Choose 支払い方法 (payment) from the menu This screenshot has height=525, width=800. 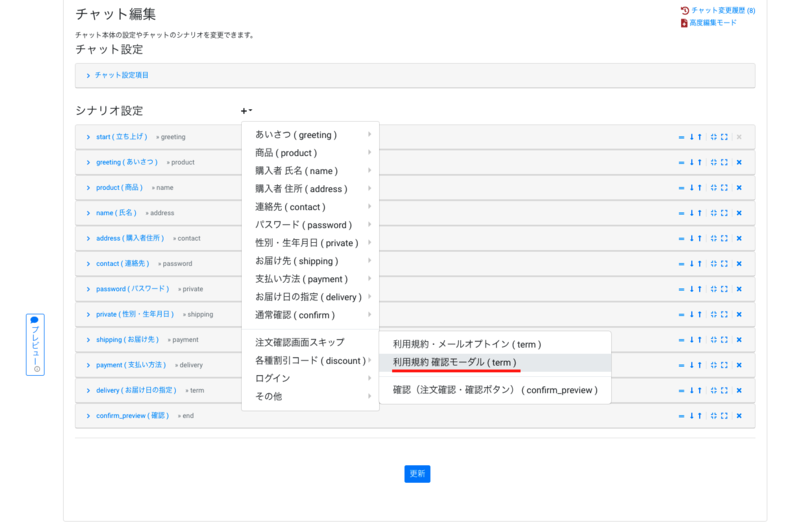[301, 279]
